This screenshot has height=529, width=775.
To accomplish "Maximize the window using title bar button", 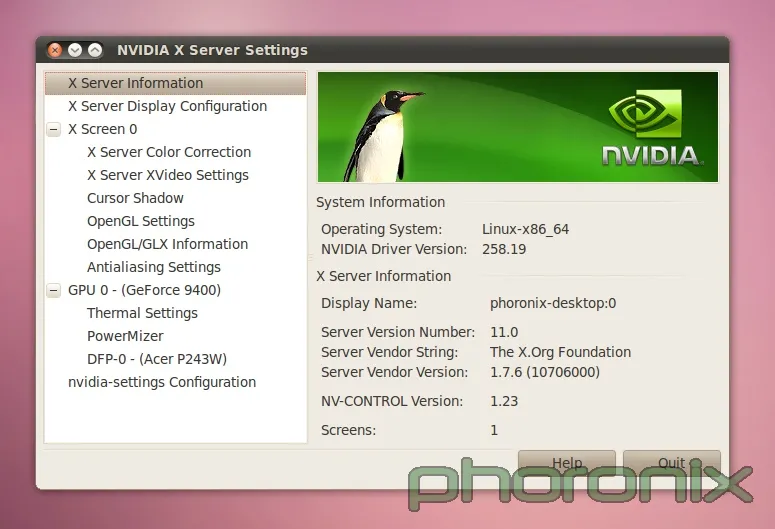I will [x=95, y=50].
